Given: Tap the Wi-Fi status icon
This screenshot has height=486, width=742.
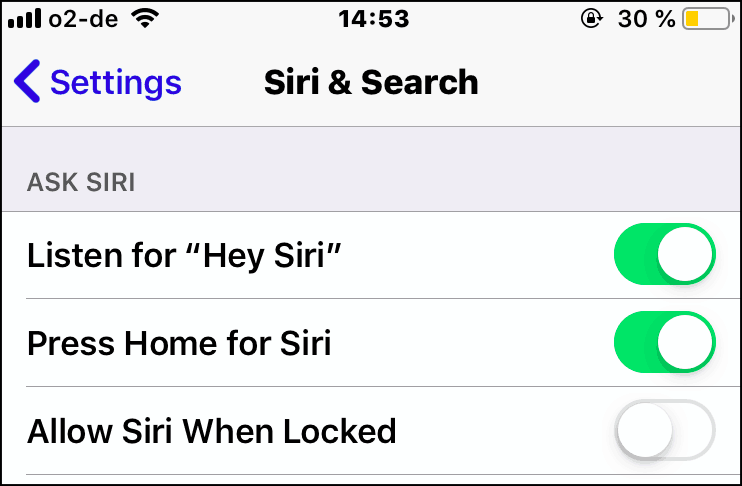Looking at the screenshot, I should 146,18.
